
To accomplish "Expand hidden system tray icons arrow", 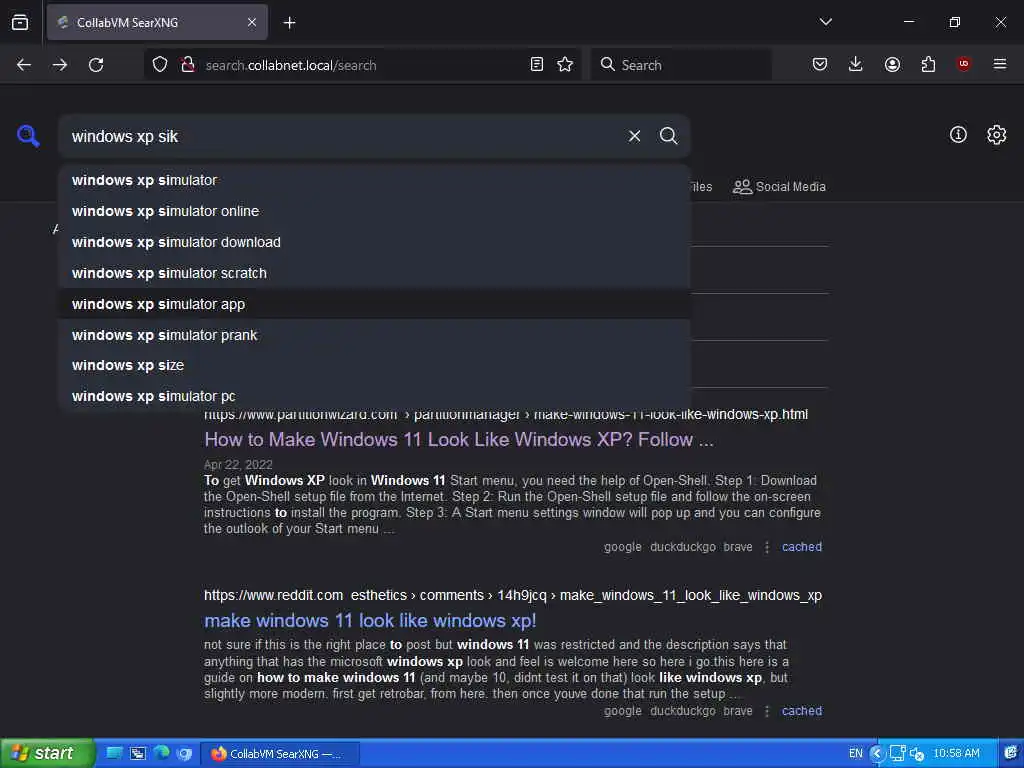I will (877, 754).
